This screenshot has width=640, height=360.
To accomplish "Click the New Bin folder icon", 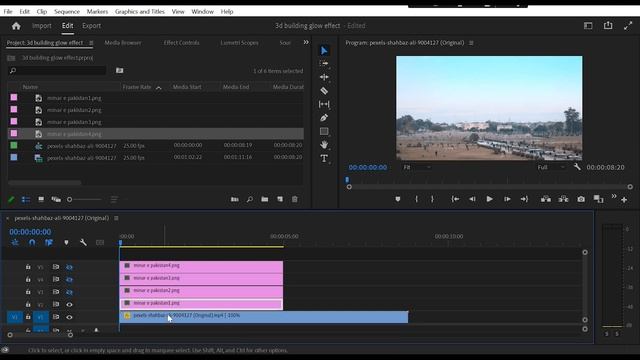I will (x=265, y=199).
